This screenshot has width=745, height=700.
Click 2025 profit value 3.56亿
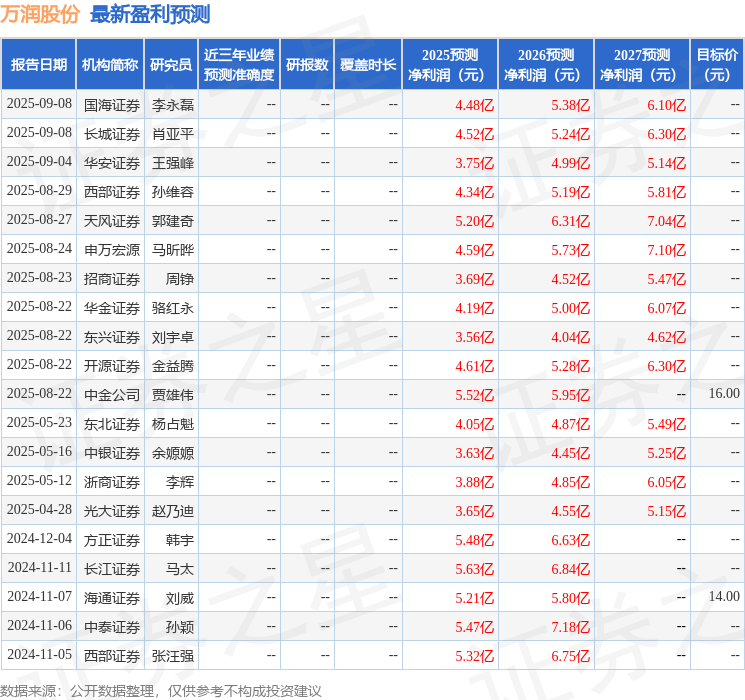click(x=474, y=337)
